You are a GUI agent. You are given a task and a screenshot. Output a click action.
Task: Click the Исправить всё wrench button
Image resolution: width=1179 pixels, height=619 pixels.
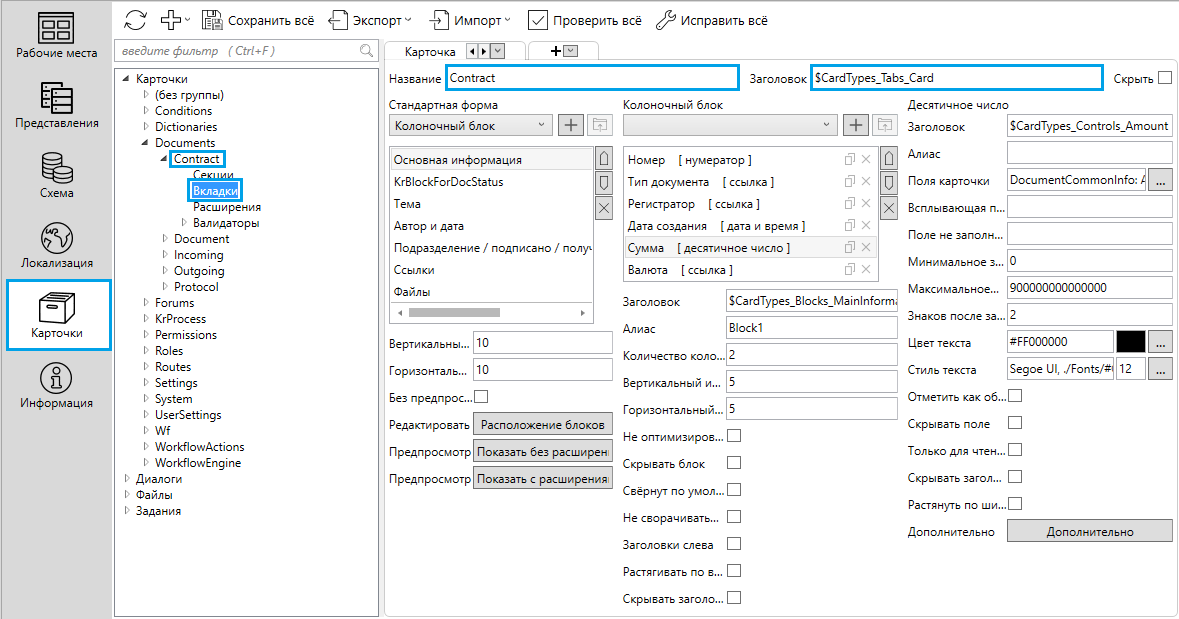tap(711, 20)
